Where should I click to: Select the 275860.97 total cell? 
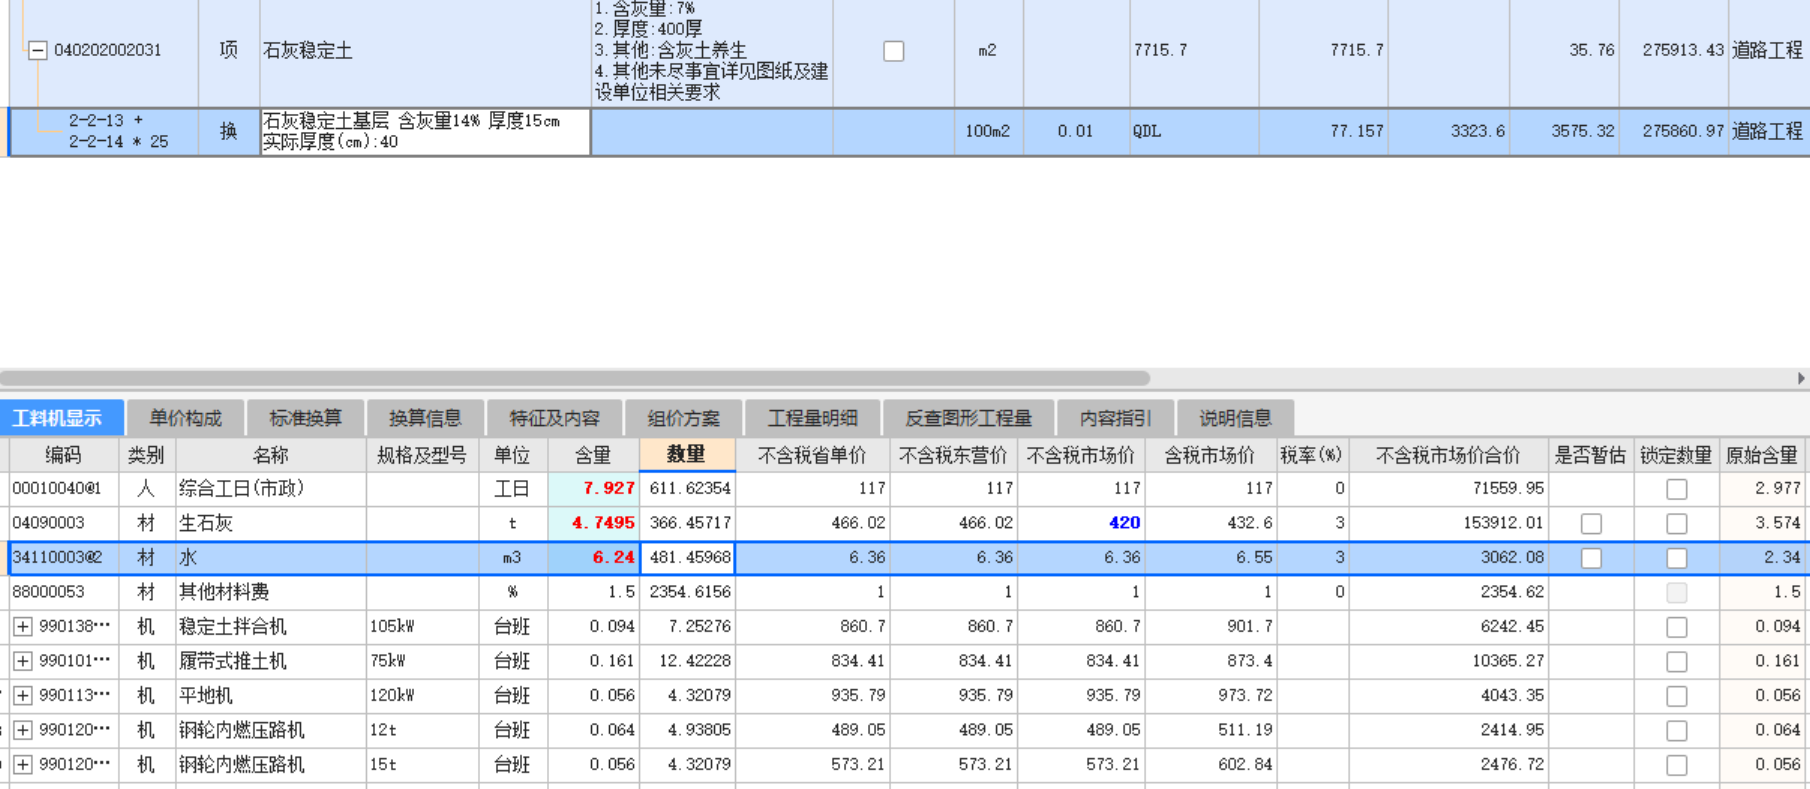(1673, 132)
